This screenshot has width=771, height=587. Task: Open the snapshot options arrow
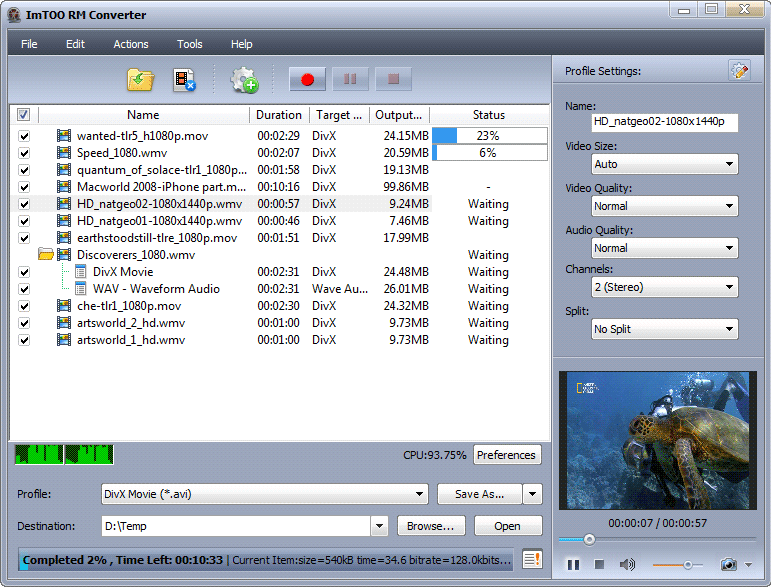coord(748,565)
